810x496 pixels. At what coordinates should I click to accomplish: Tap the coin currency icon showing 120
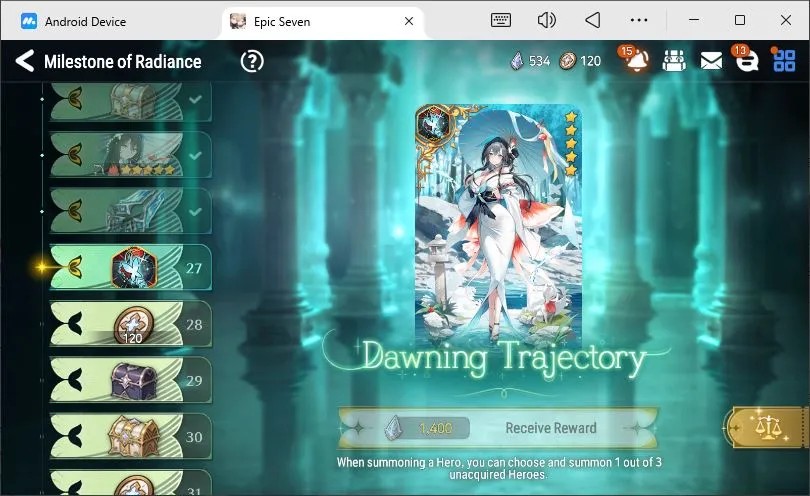coord(567,61)
